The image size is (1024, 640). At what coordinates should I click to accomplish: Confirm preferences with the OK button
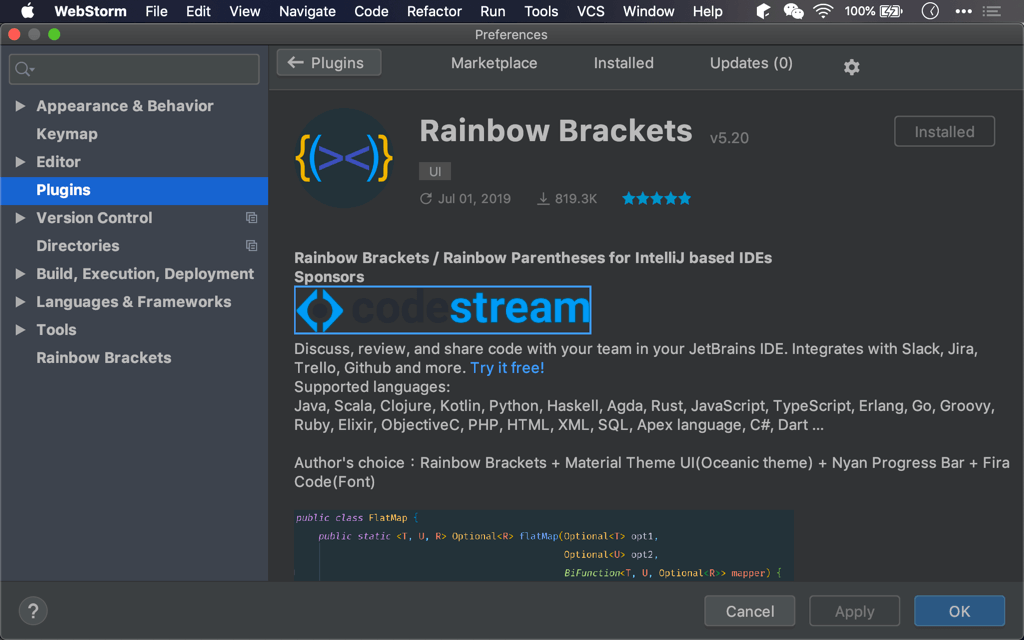pyautogui.click(x=959, y=610)
